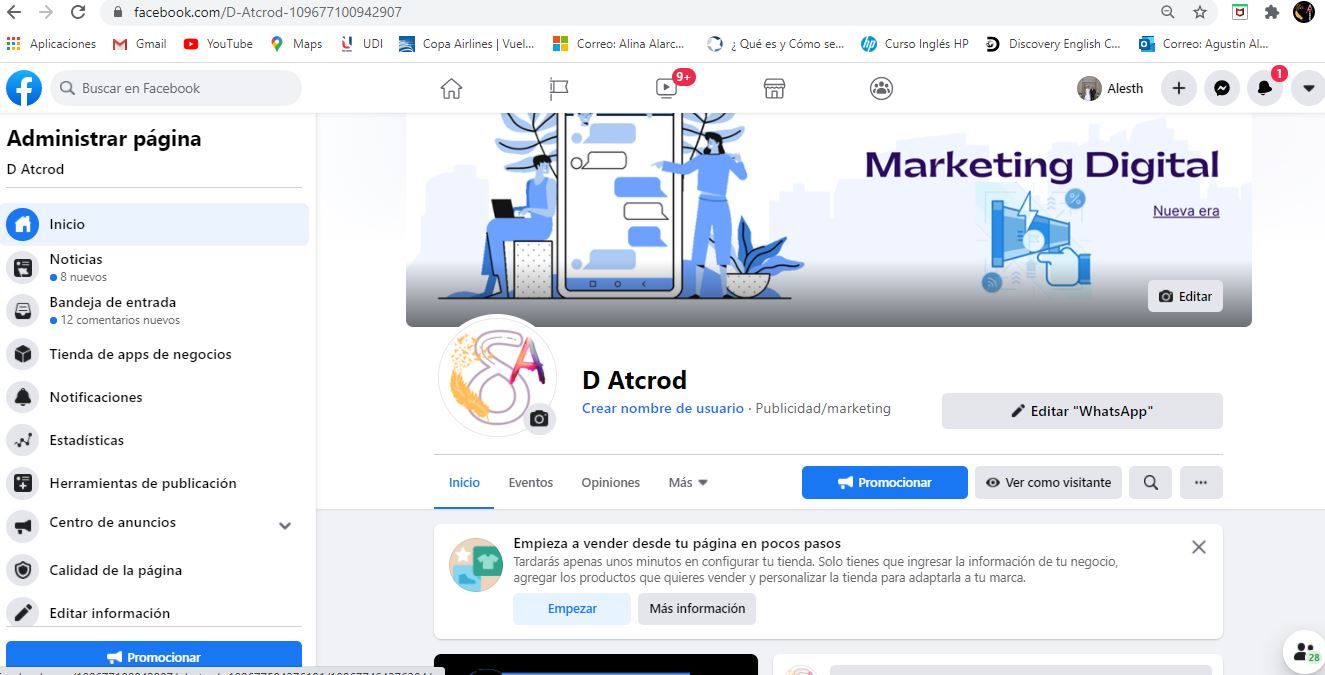Open Alesth profile in top bar
The height and width of the screenshot is (675, 1325).
click(x=1111, y=88)
